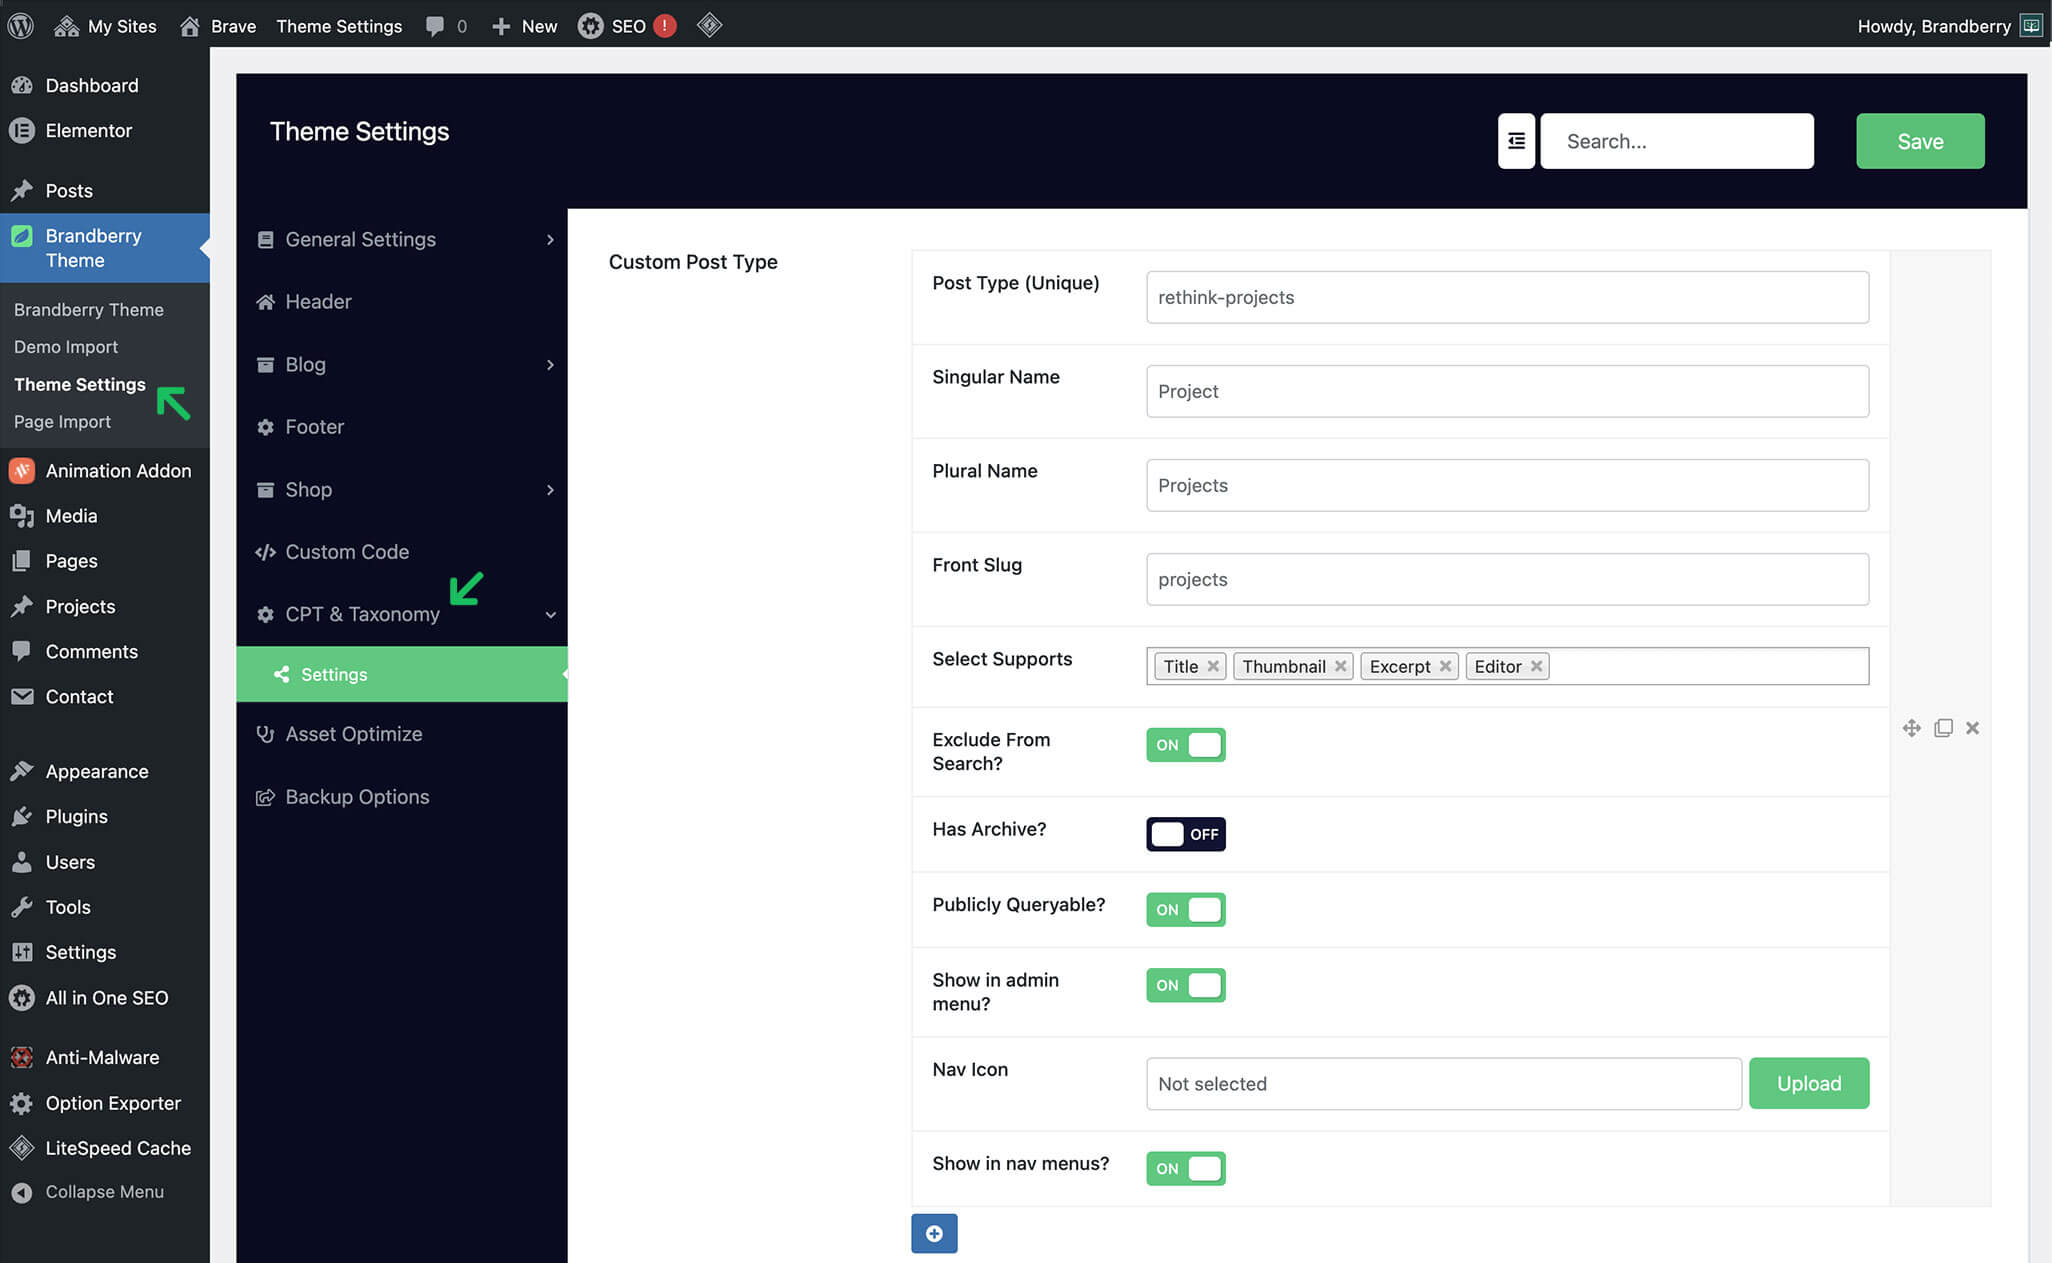This screenshot has height=1263, width=2052.
Task: Click the expand-all list icon beside Search
Action: pos(1516,141)
